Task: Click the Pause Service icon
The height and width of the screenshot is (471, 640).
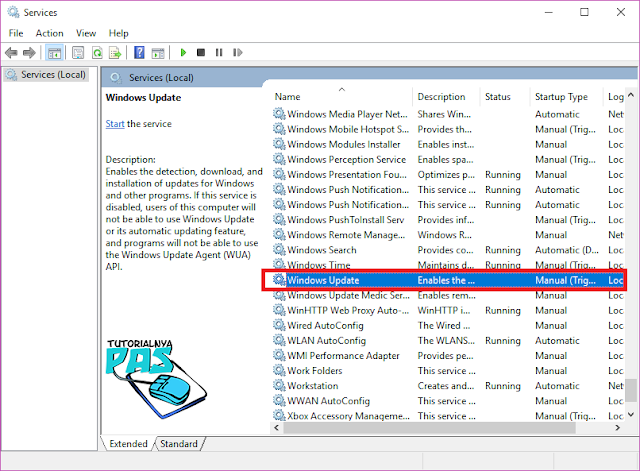Action: pos(219,52)
